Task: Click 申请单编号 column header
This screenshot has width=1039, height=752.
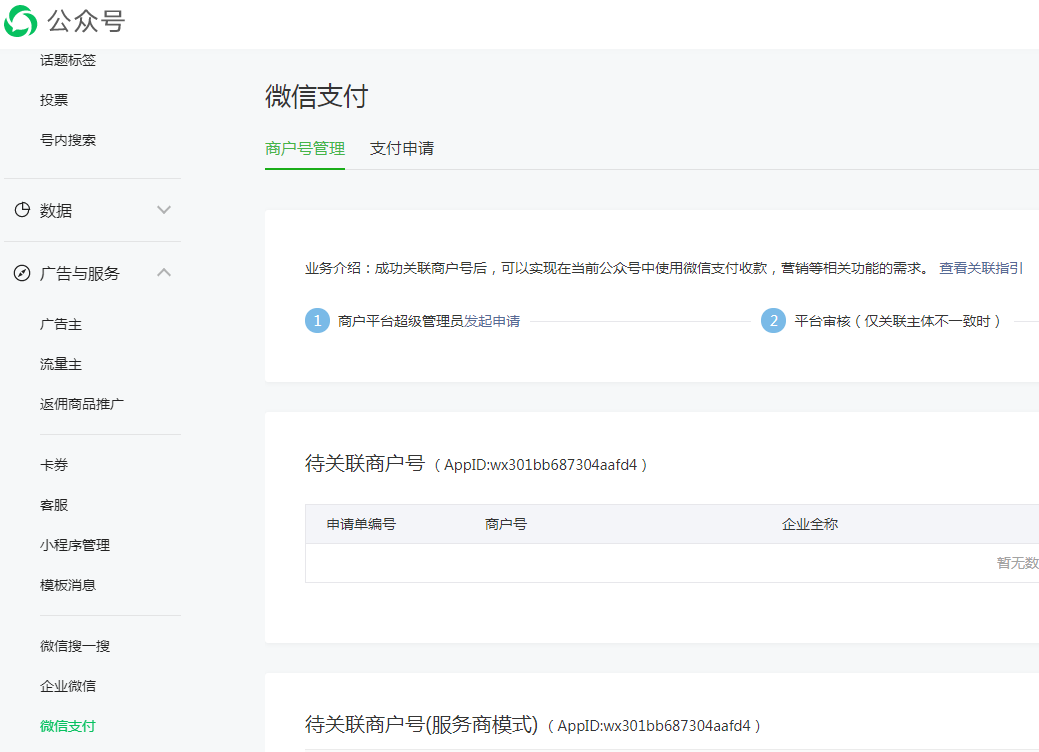Action: click(361, 524)
